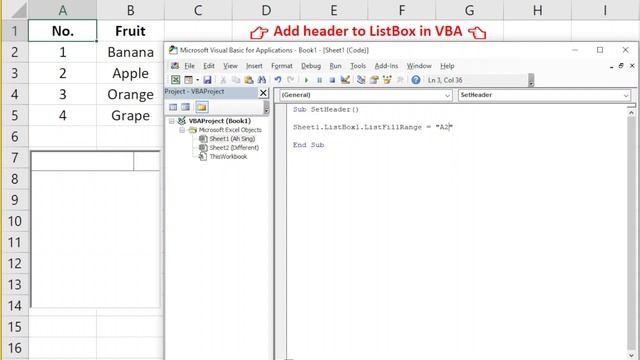The width and height of the screenshot is (640, 360).
Task: Open the Format menu
Action: click(282, 66)
